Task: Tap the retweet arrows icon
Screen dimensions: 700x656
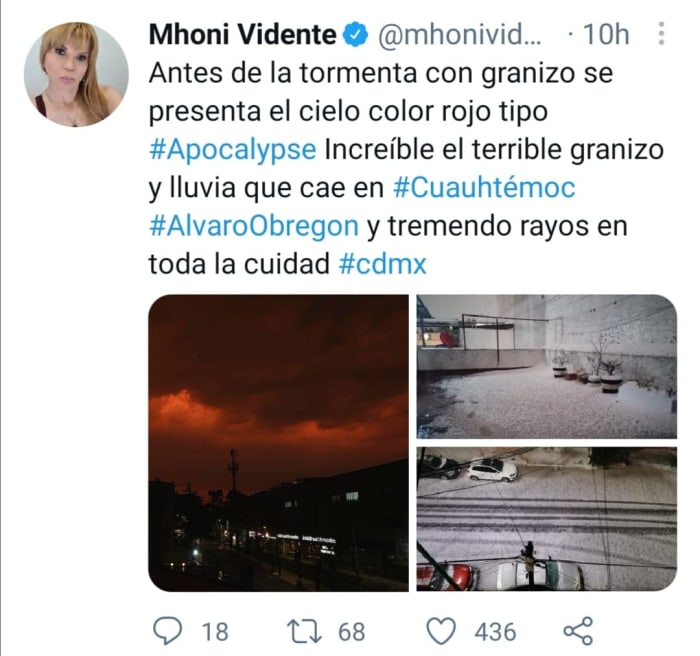Action: (304, 632)
